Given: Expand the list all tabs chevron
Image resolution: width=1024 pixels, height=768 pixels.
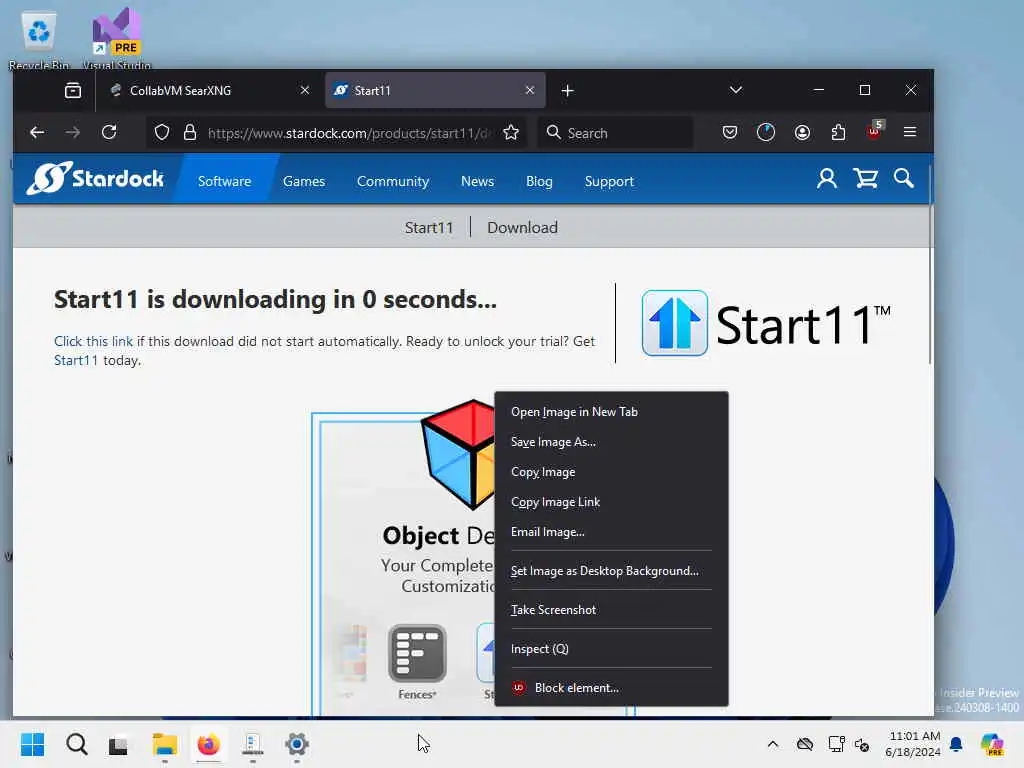Looking at the screenshot, I should click(736, 90).
